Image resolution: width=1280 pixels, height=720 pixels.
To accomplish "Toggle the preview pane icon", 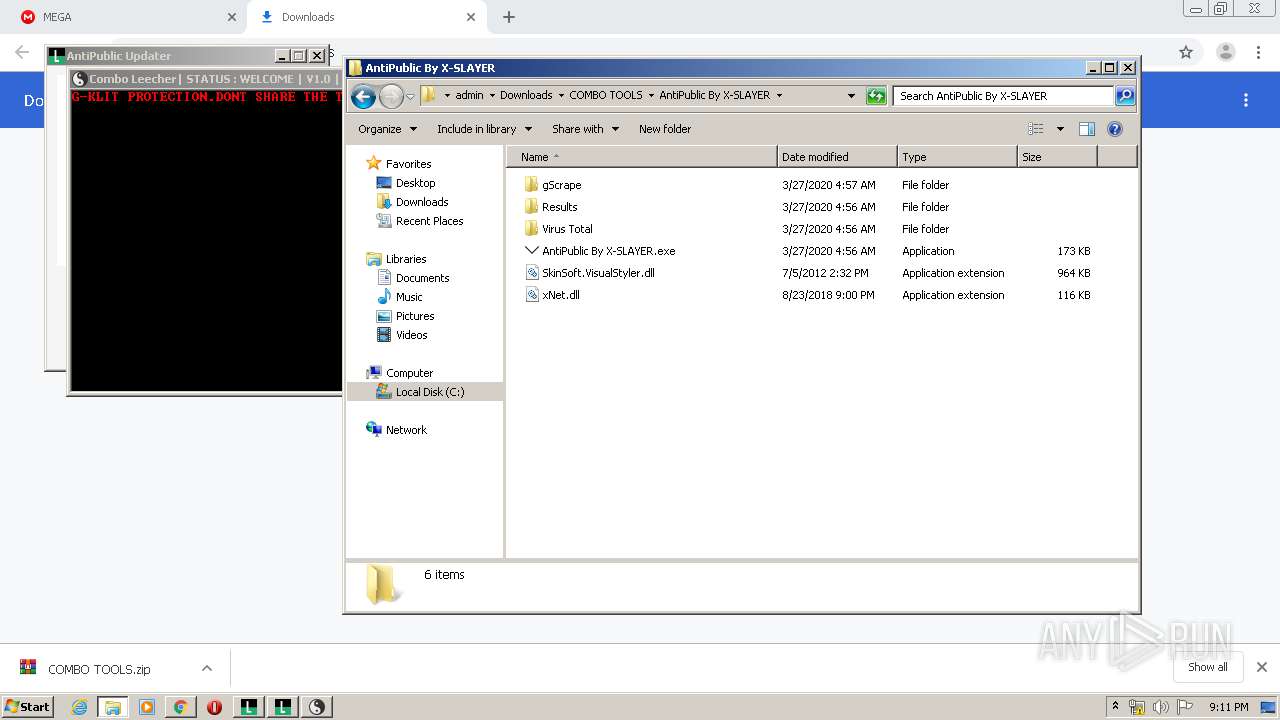I will pos(1087,129).
